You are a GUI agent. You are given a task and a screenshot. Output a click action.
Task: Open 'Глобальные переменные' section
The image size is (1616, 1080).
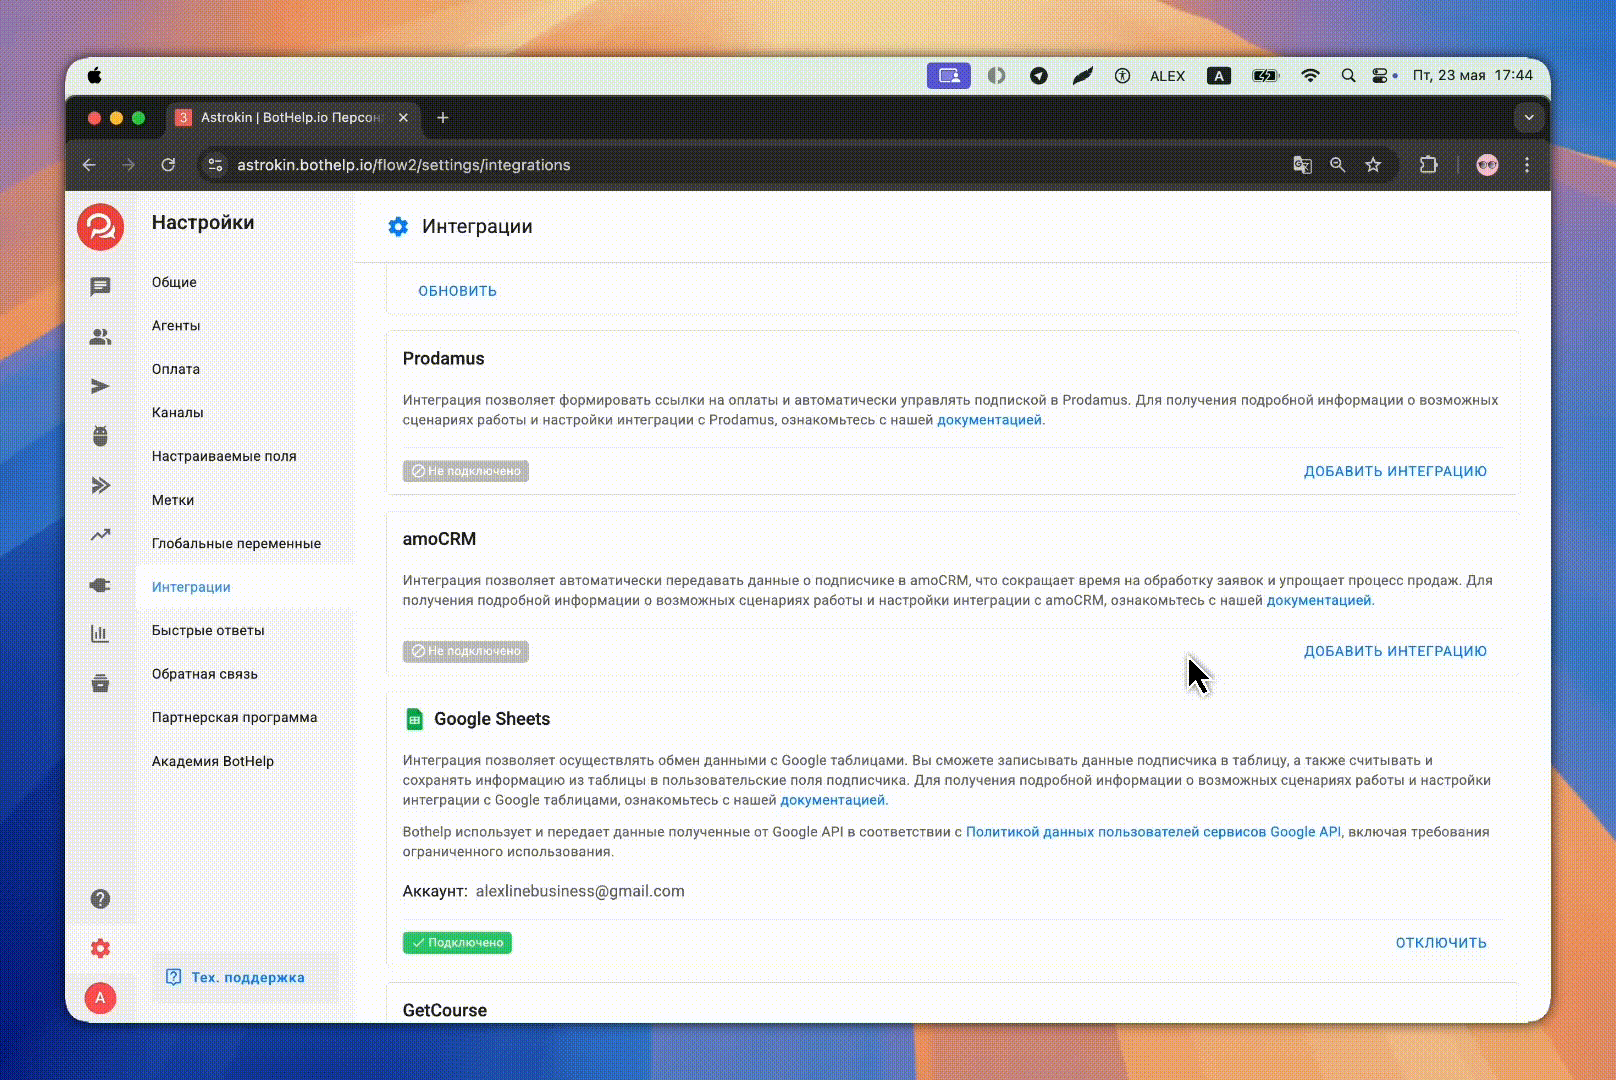point(236,544)
